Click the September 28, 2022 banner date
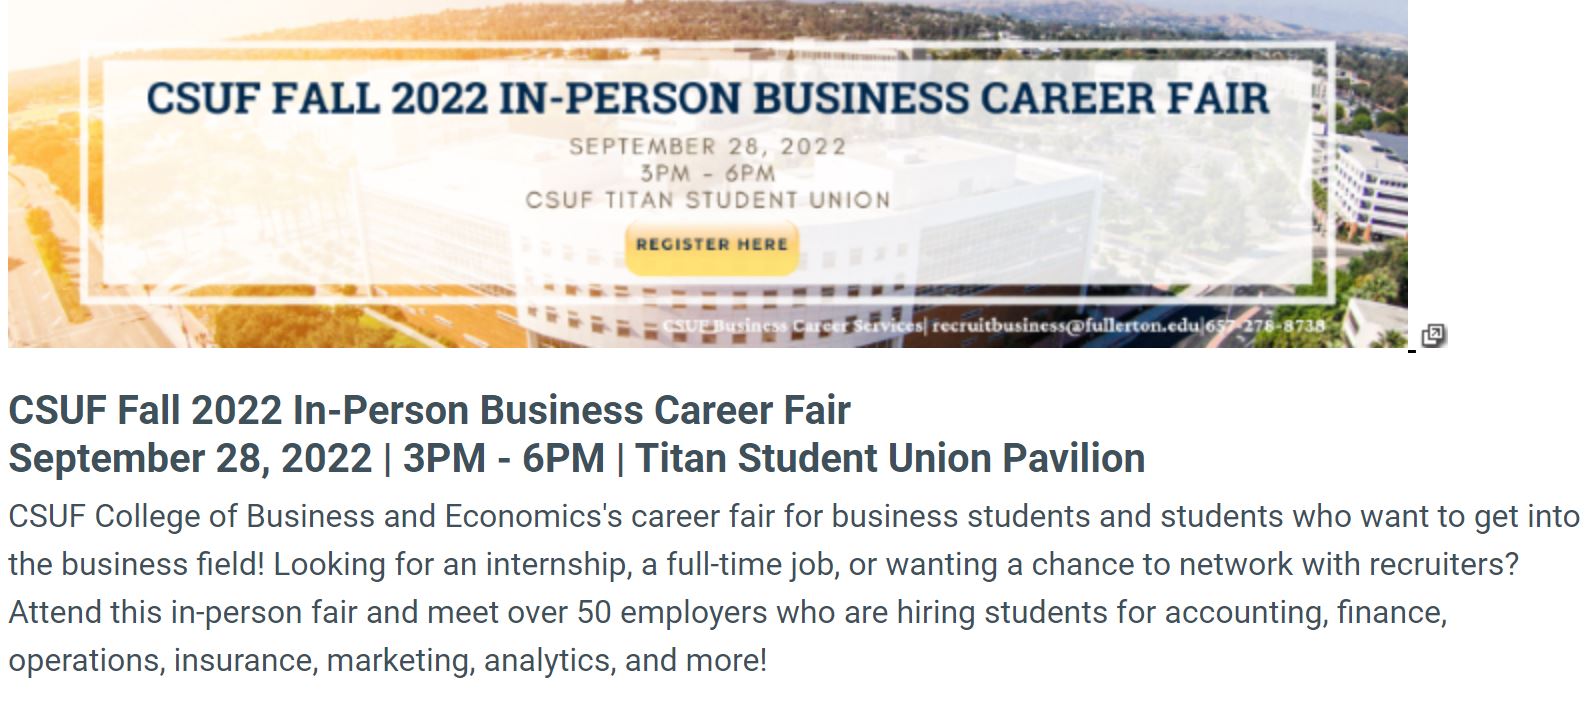Viewport: 1588px width, 702px height. point(707,147)
